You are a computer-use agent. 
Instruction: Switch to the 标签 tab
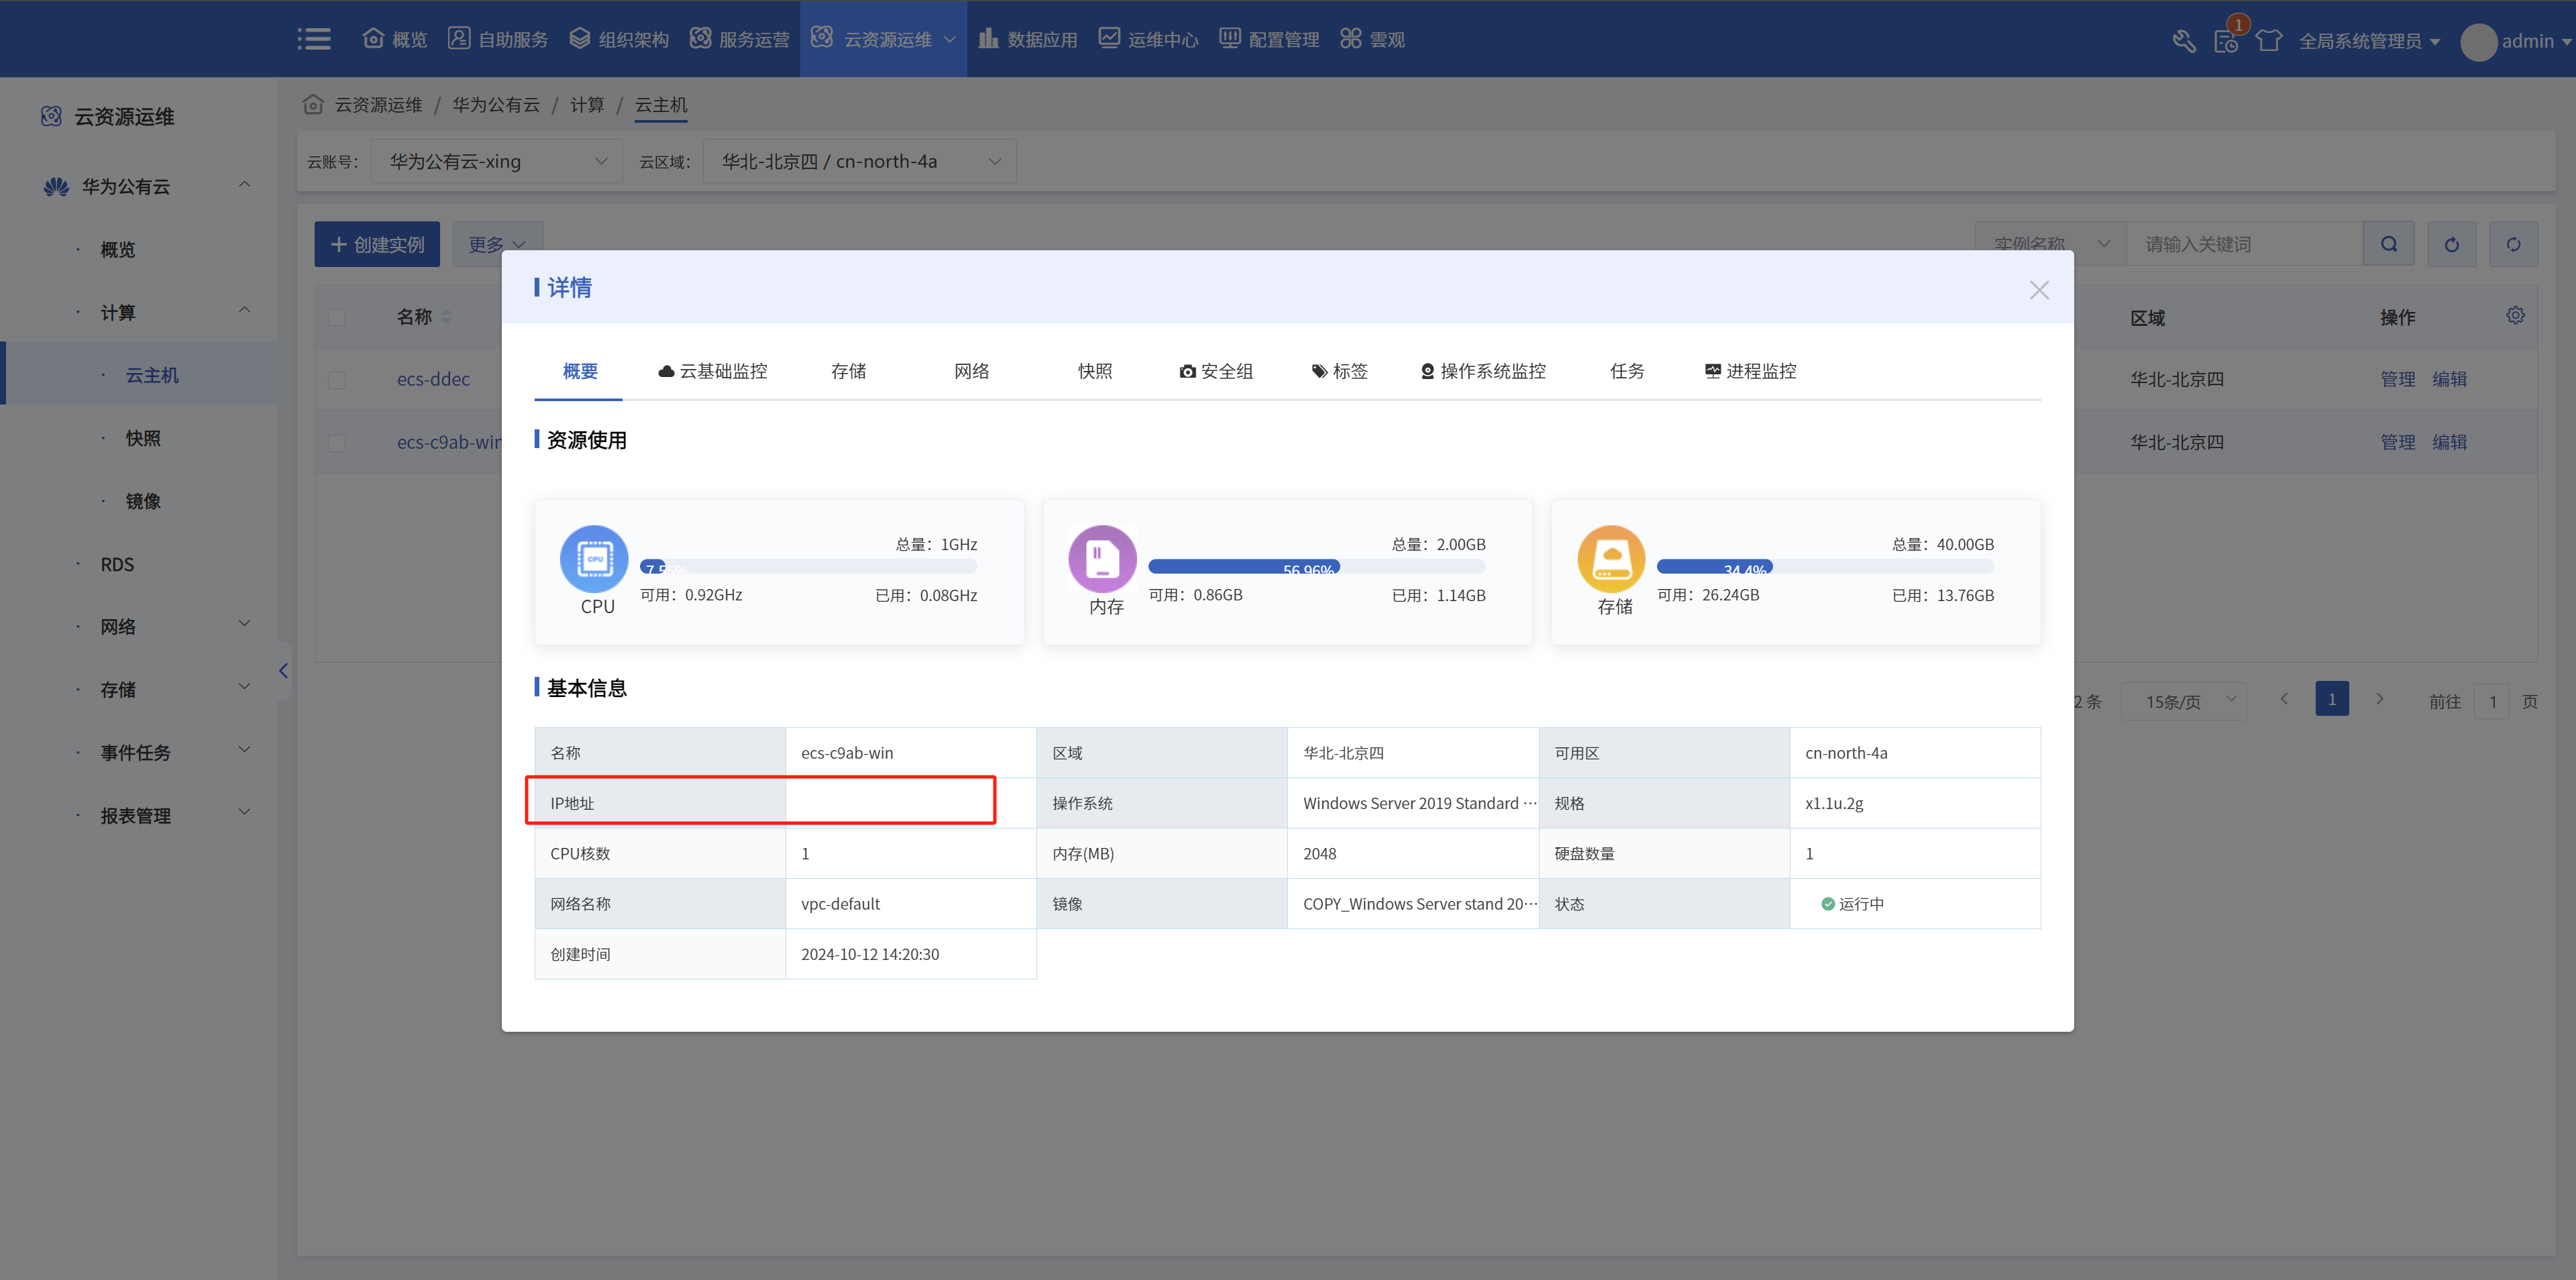pos(1339,371)
